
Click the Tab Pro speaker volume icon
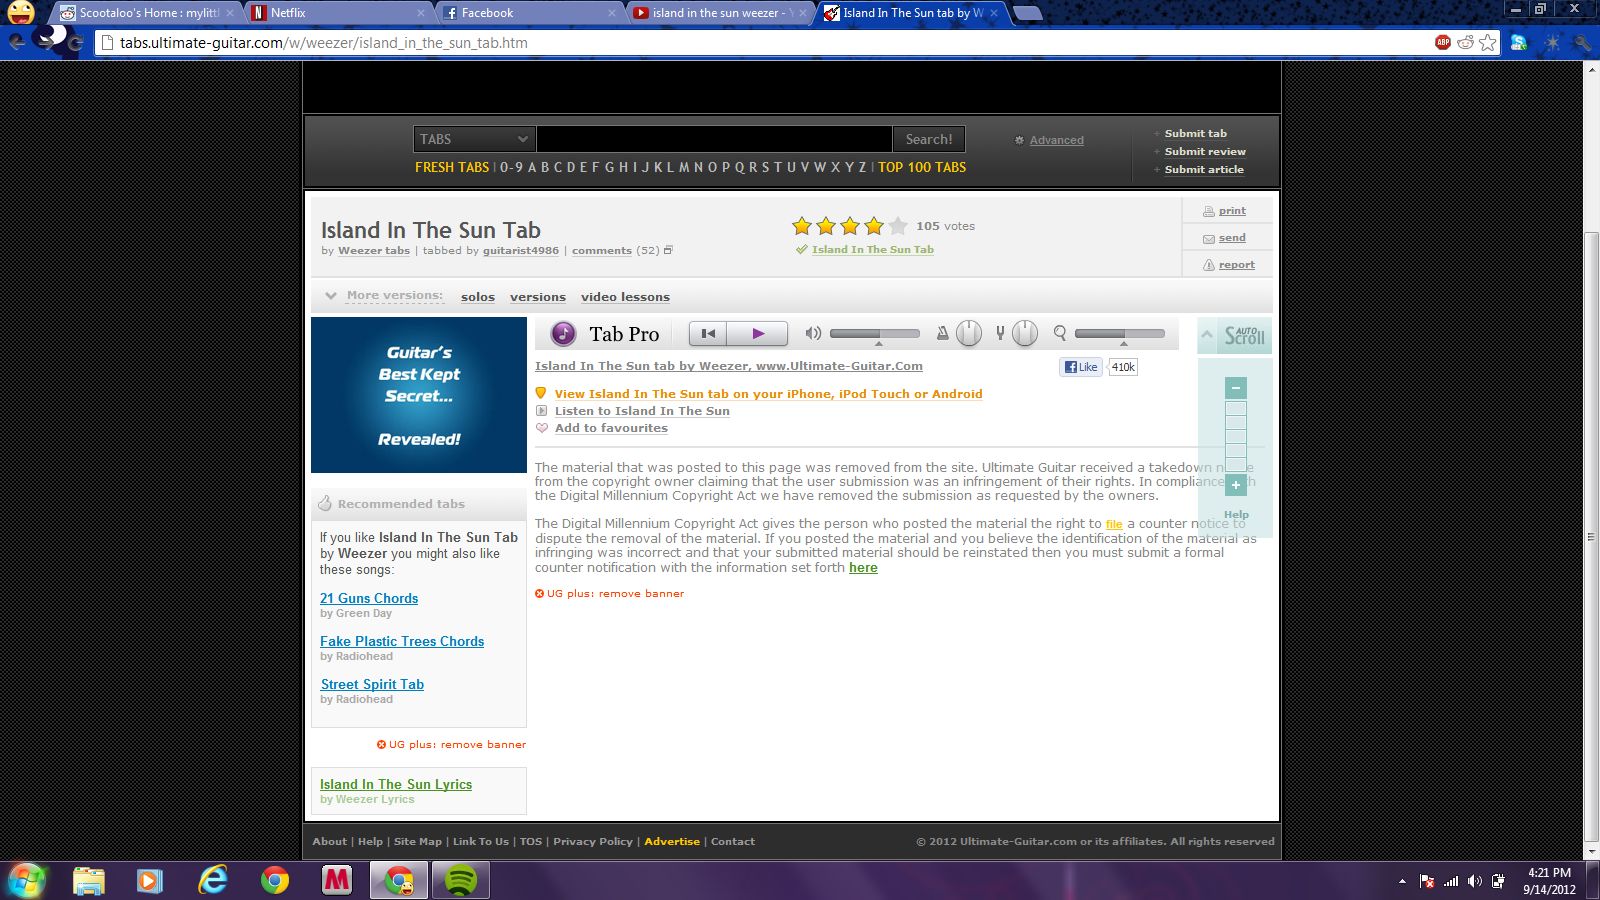point(813,334)
